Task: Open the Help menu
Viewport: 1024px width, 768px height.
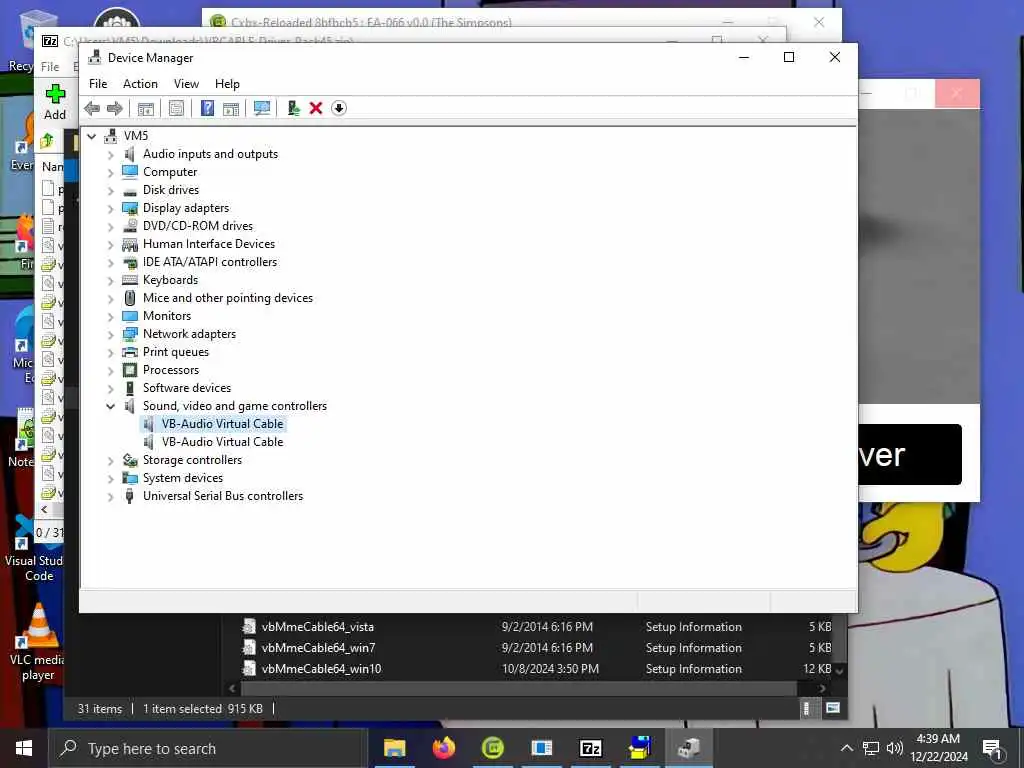Action: tap(227, 84)
